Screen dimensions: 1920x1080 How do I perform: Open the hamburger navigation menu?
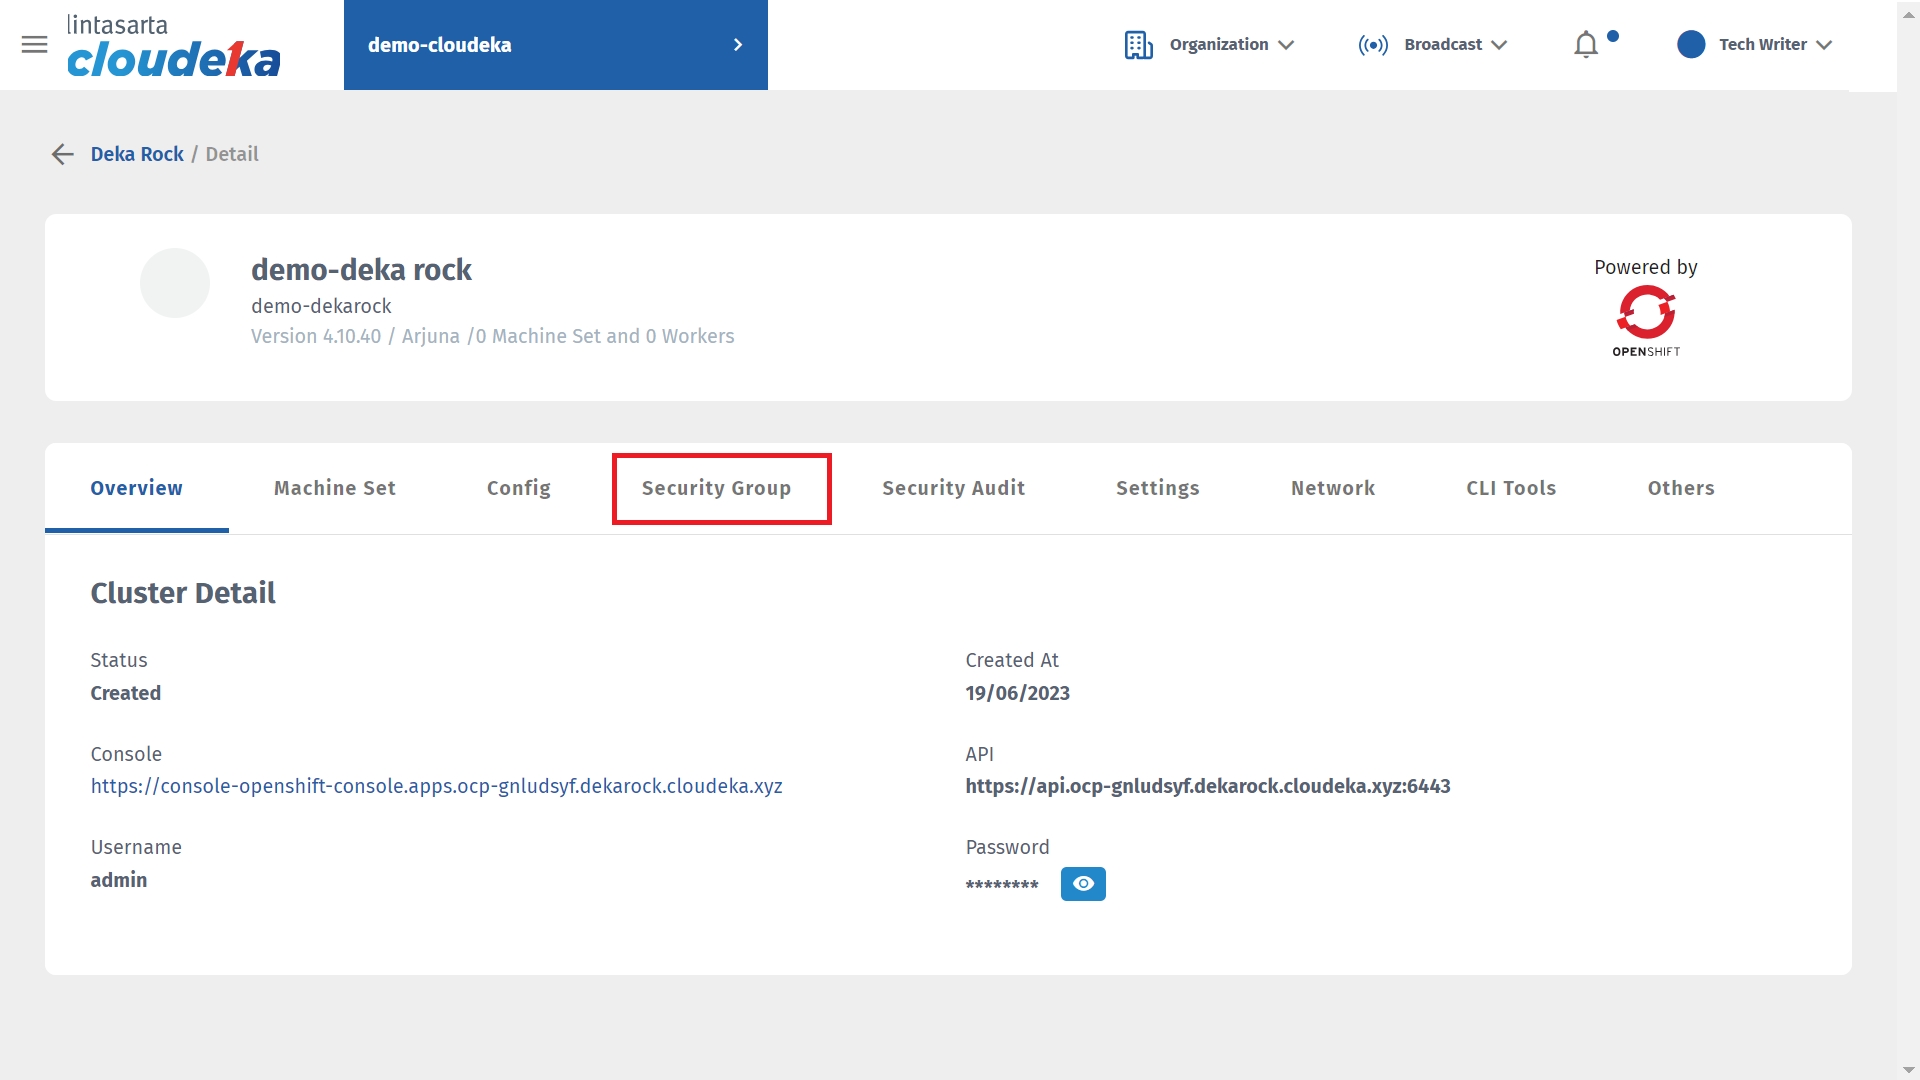34,45
